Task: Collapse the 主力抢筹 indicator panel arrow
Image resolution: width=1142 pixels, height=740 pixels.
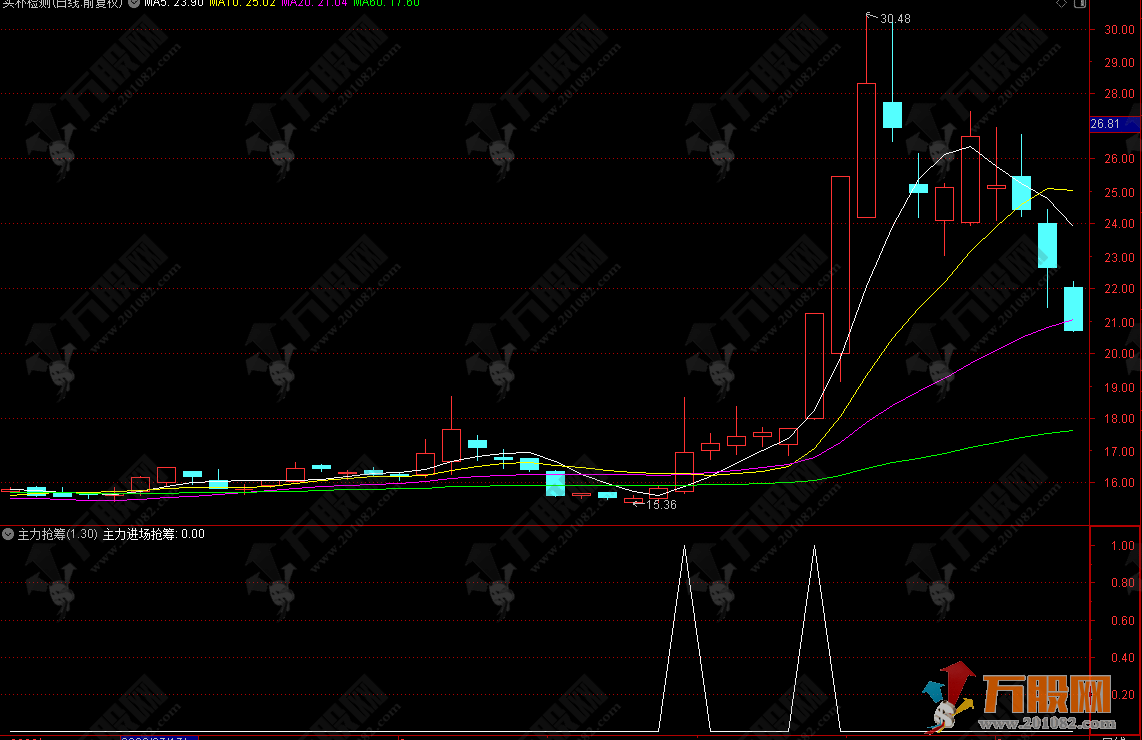Action: 8,534
